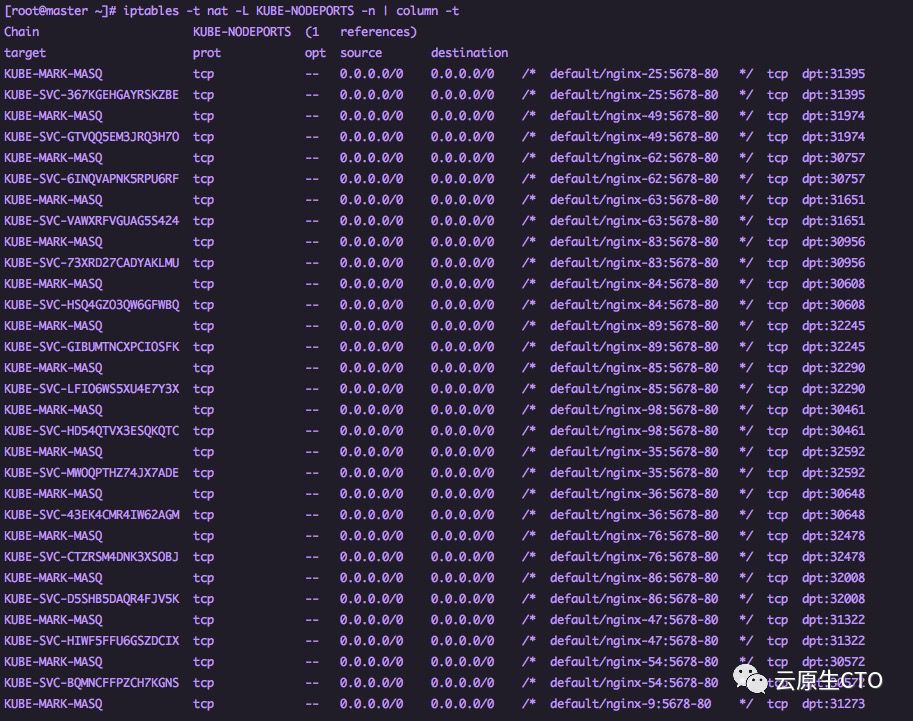913x721 pixels.
Task: Click 'dpt:32008' in the KUBE-SVC-D5SHB5DAQR4FJV5K row
Action: click(833, 598)
